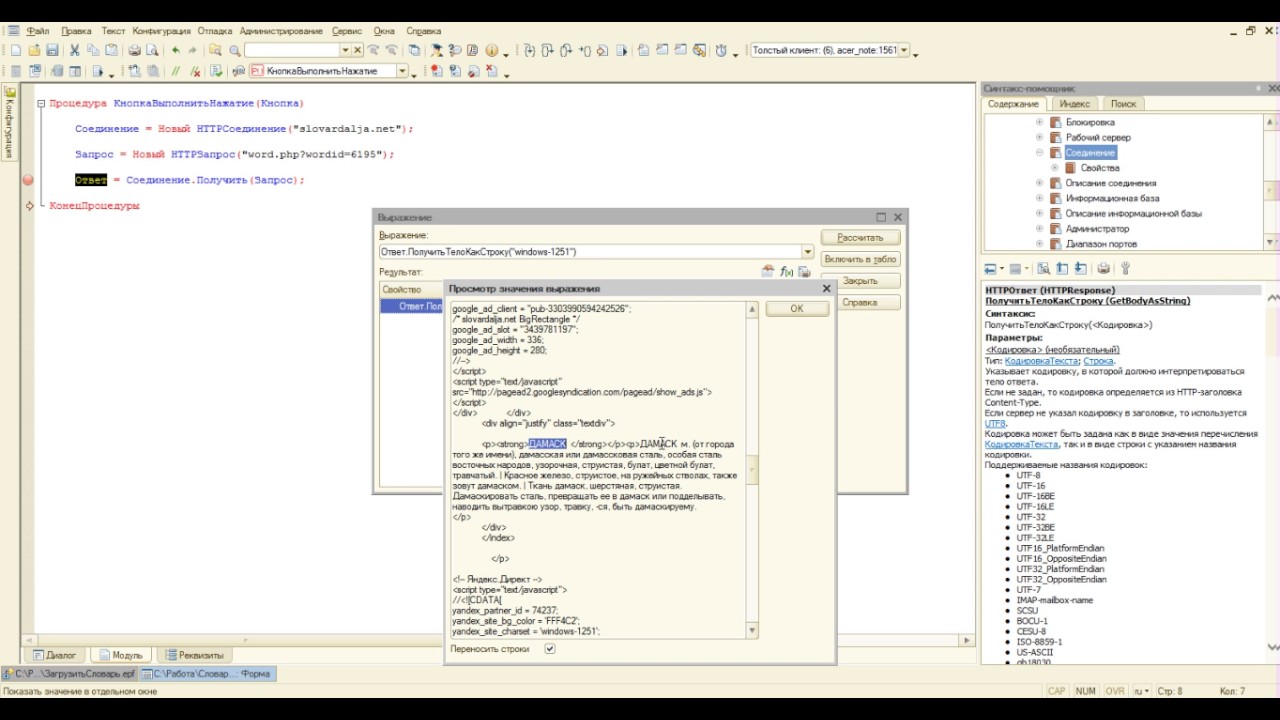Collapse the 'Соединение' tree node
Screen dimensions: 1280x720
pos(1039,153)
